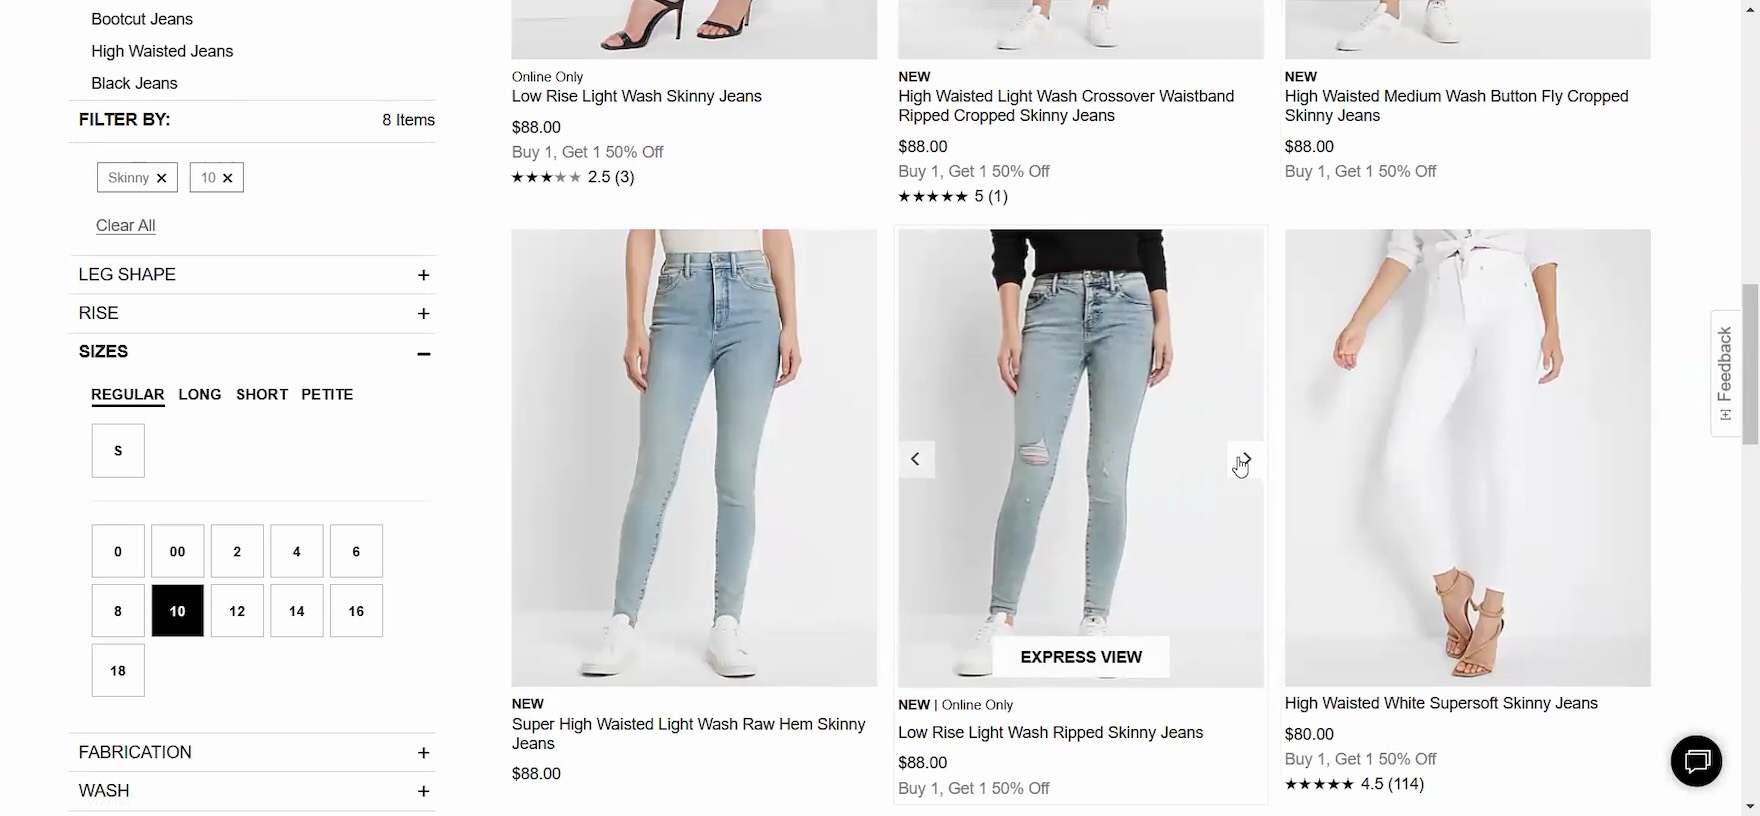Image resolution: width=1760 pixels, height=816 pixels.
Task: Expand the Fabrication filter
Action: click(423, 753)
